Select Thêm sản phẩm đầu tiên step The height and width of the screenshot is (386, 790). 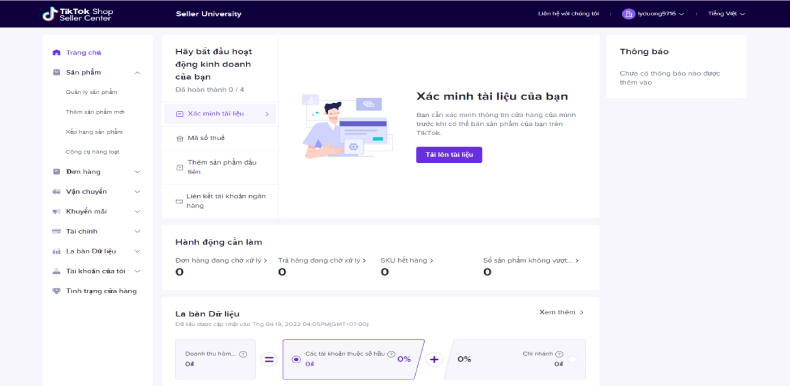click(x=220, y=167)
